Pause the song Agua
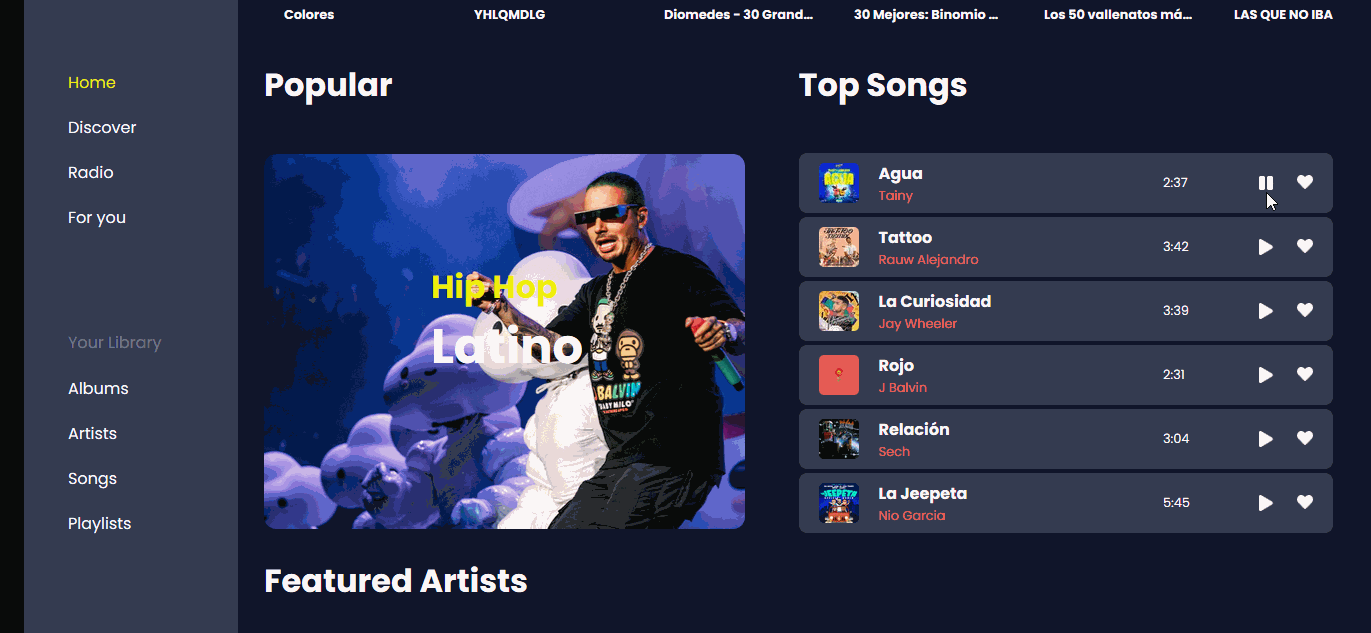This screenshot has height=633, width=1371. [1266, 183]
